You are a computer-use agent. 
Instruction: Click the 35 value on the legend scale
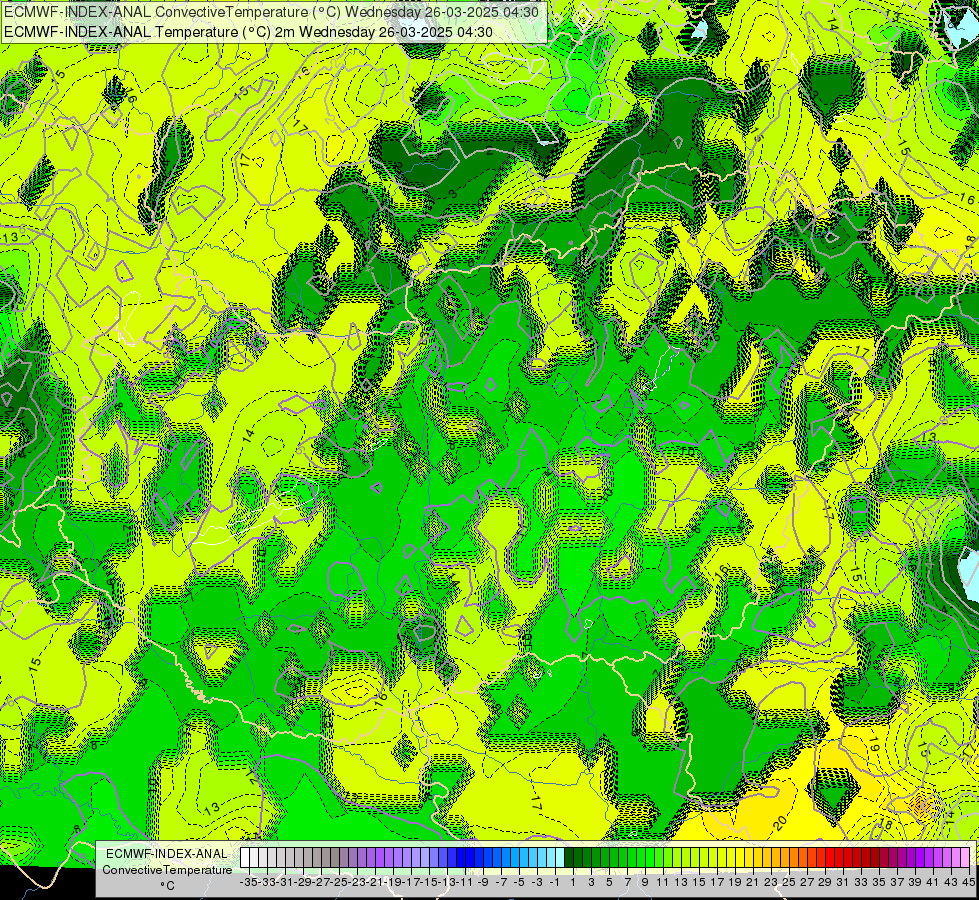coord(879,882)
